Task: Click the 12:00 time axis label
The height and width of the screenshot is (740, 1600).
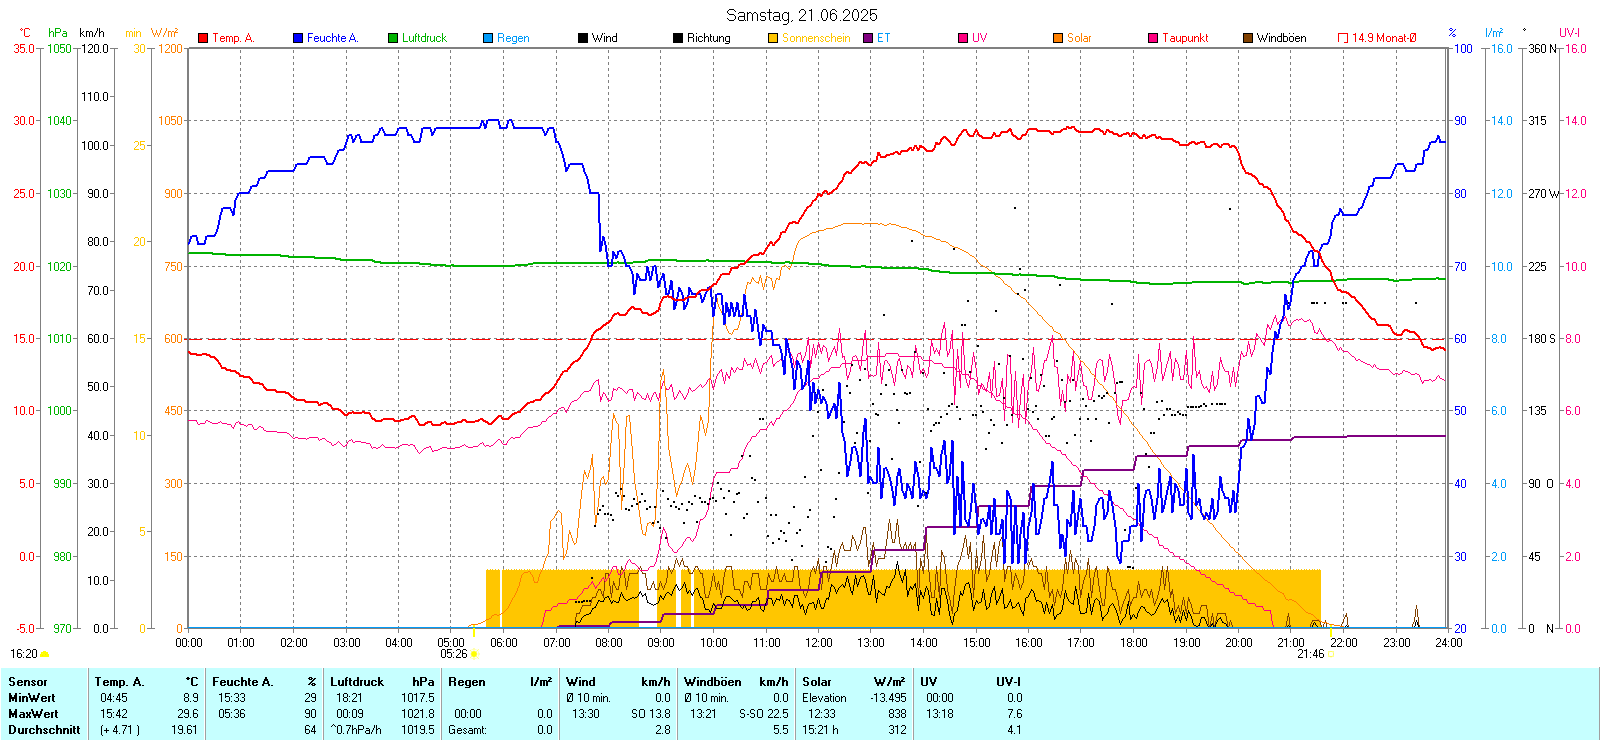Action: tap(818, 643)
